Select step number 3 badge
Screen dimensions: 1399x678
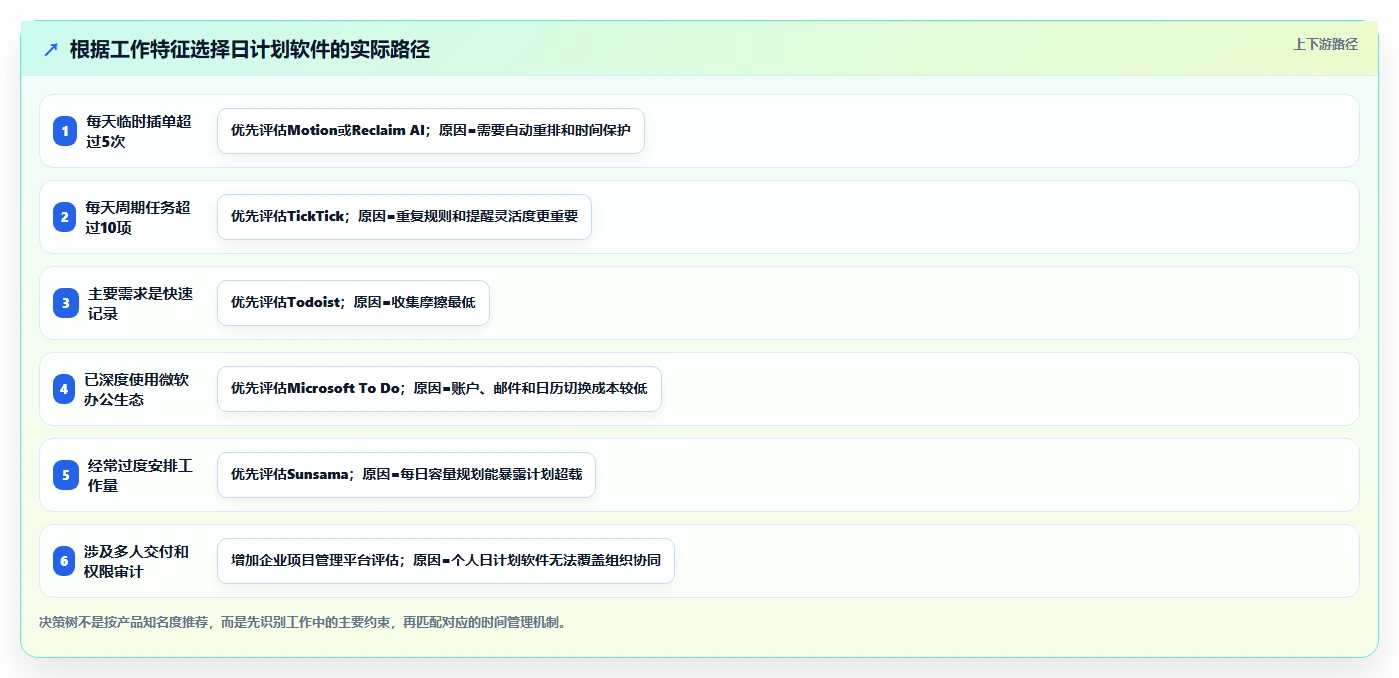tap(65, 303)
